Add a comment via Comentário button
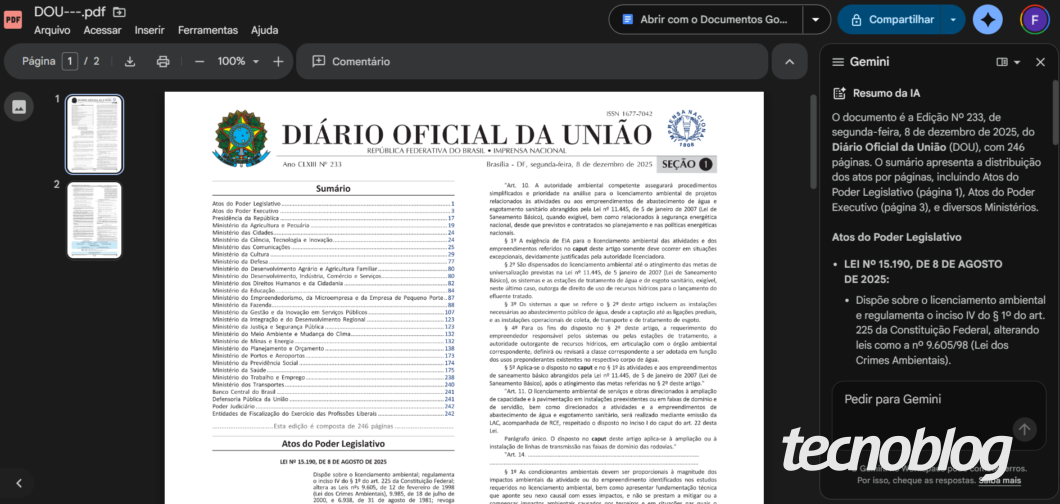1060x504 pixels. [x=351, y=61]
